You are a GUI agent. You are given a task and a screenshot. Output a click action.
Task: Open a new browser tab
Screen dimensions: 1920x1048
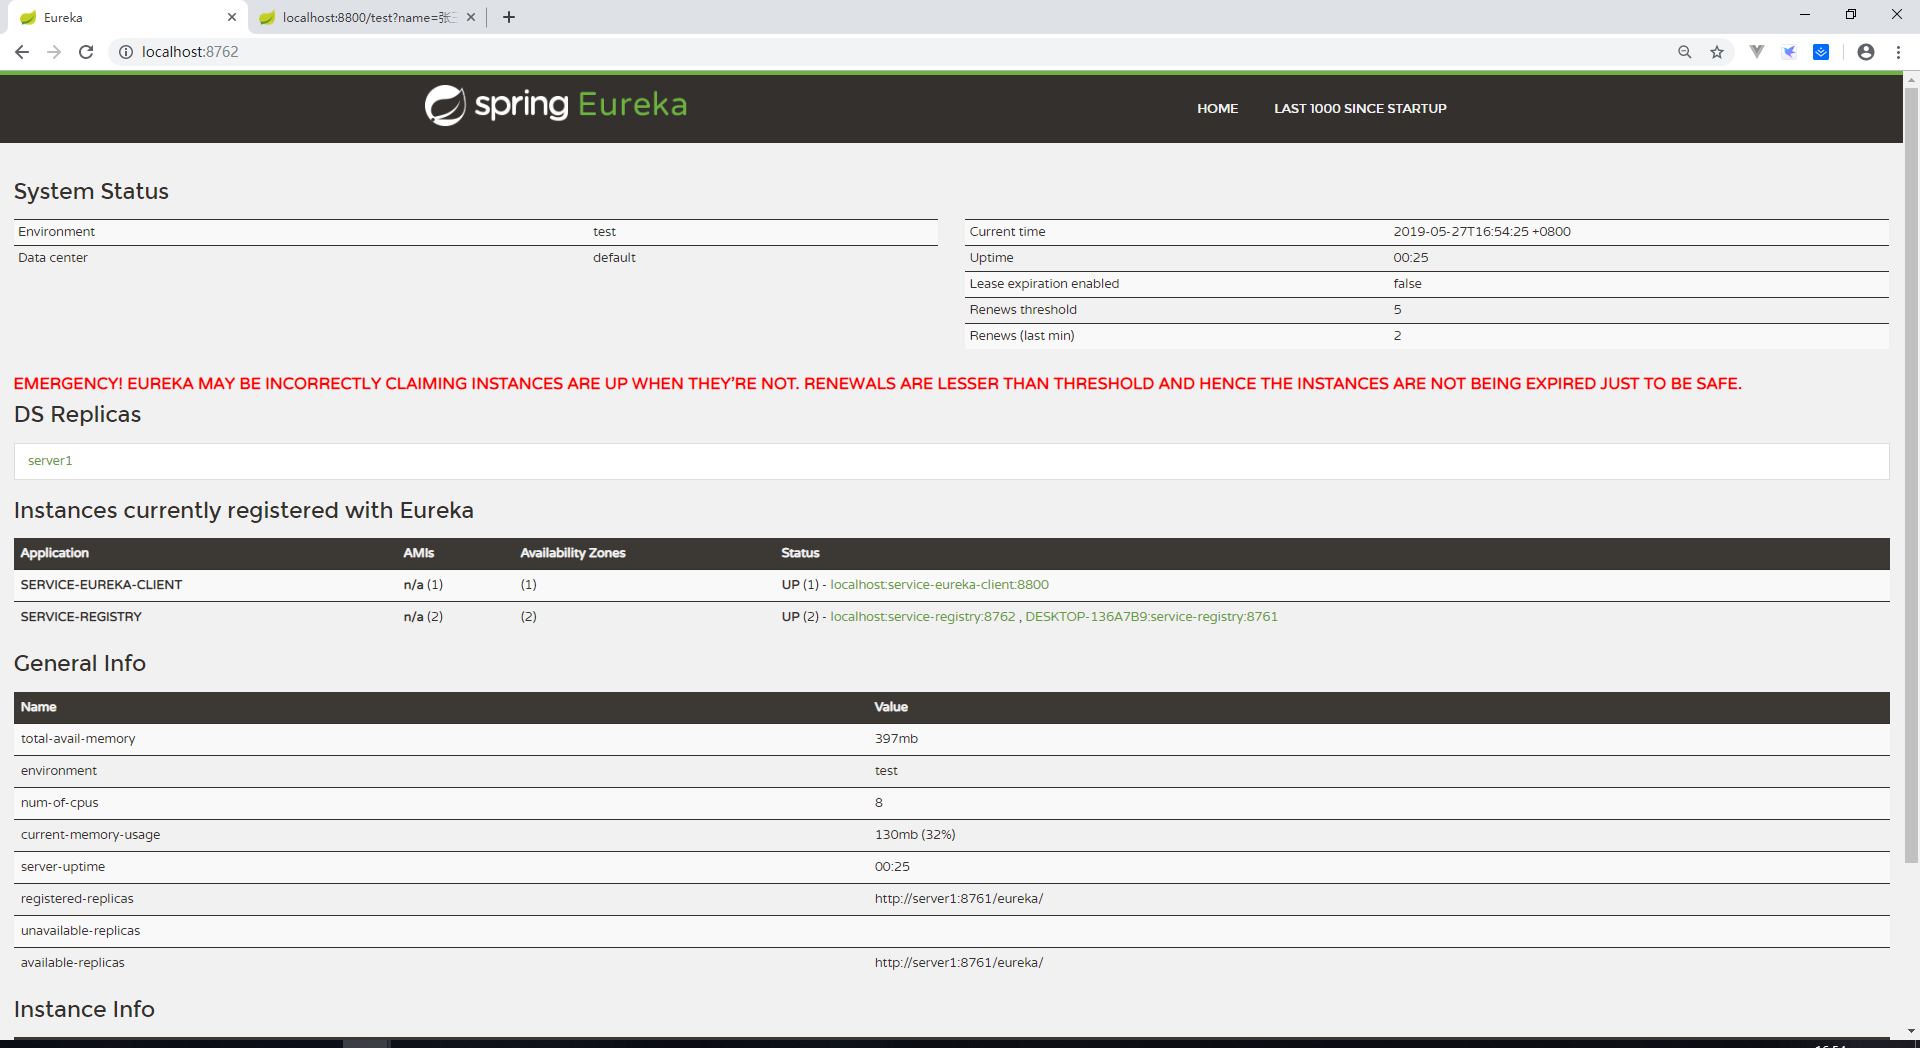(x=509, y=17)
